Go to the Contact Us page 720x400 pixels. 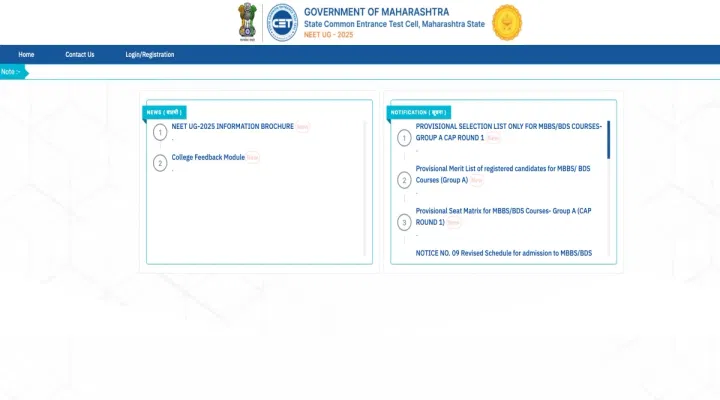coord(80,54)
